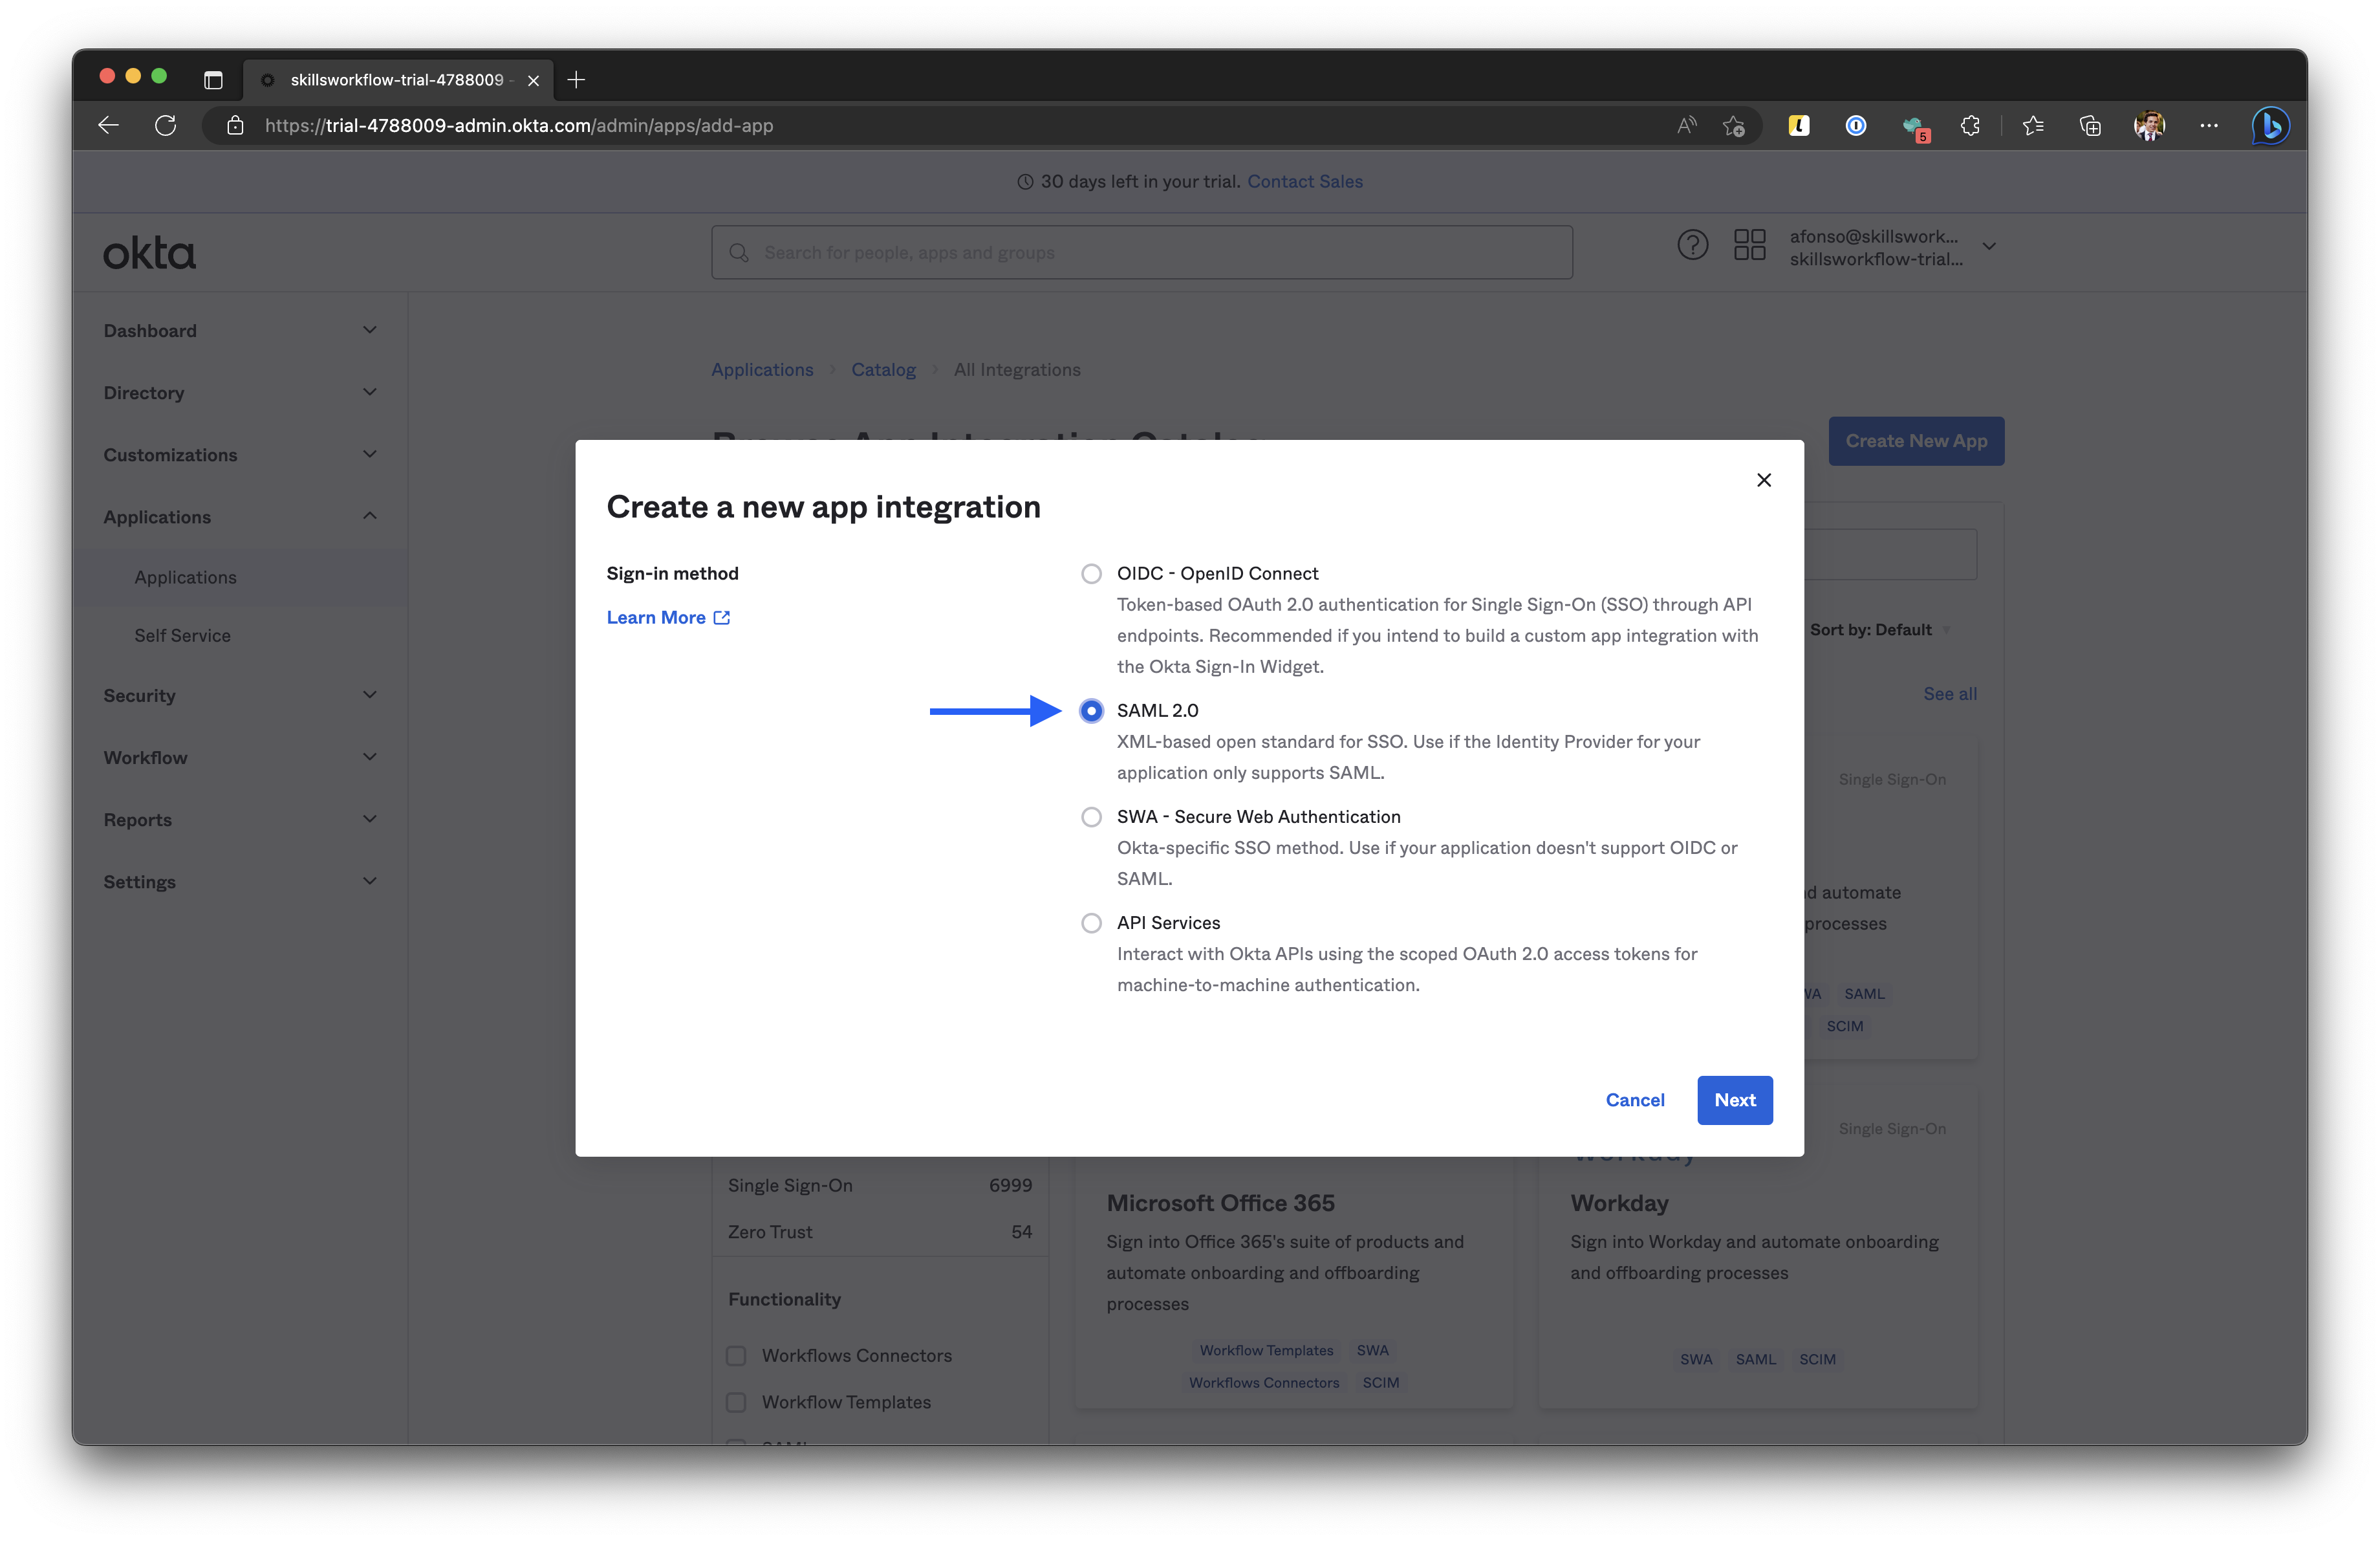
Task: Click the See all link
Action: pyautogui.click(x=1950, y=694)
